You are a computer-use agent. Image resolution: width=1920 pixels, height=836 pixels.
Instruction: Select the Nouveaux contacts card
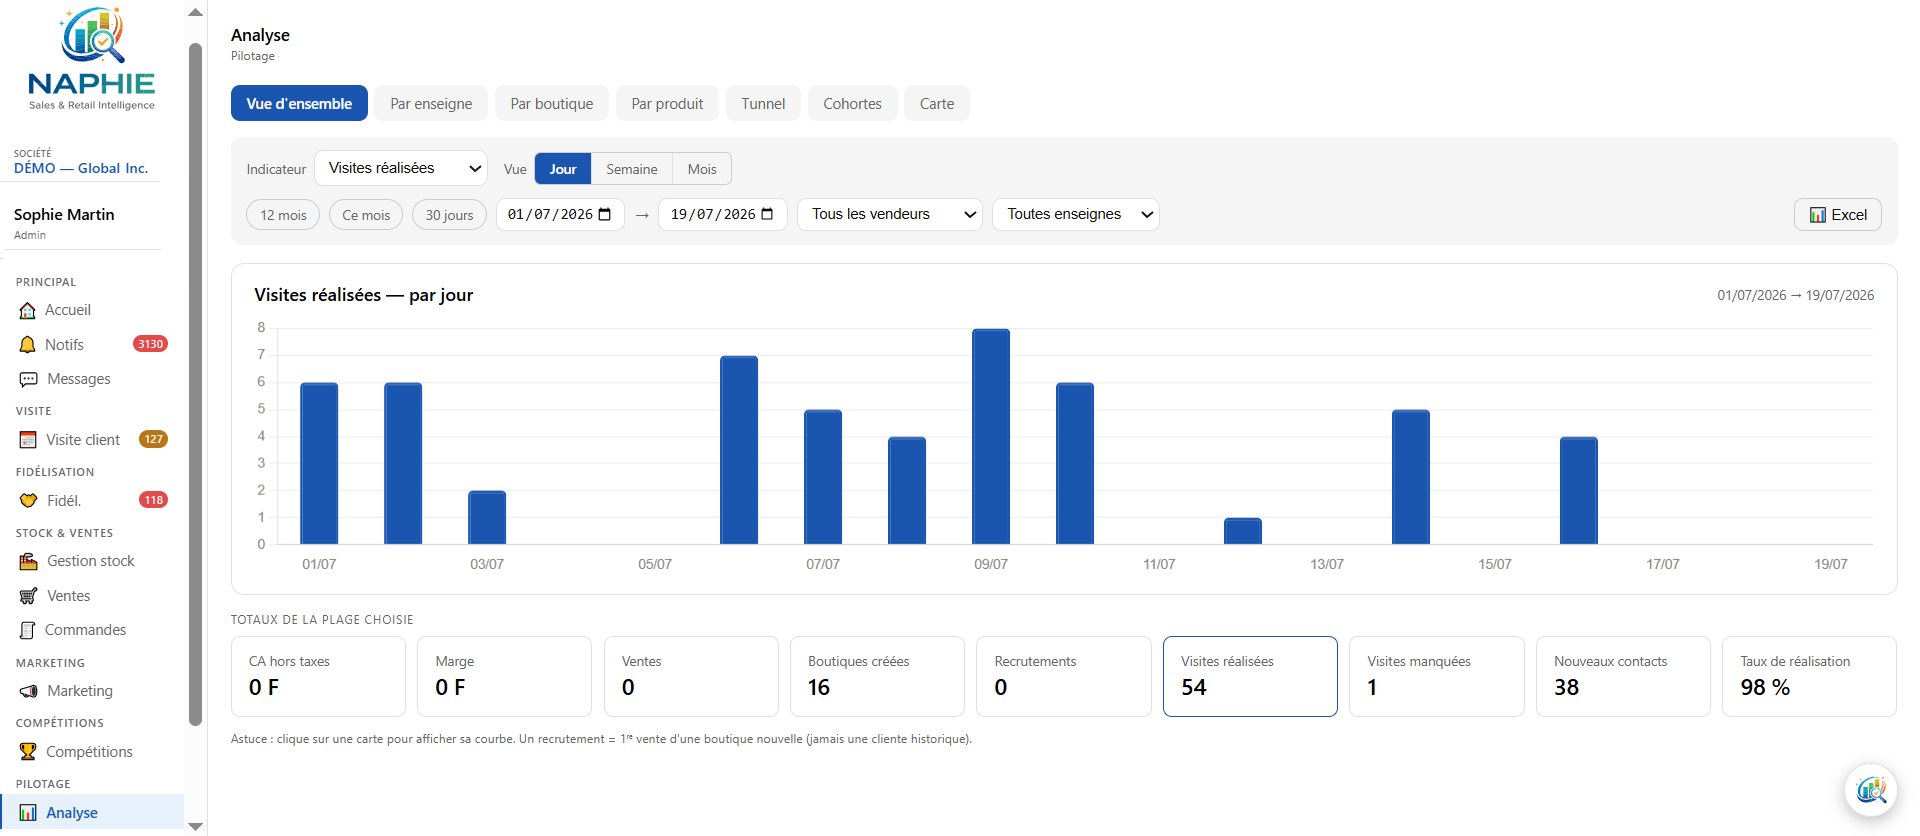(x=1623, y=677)
